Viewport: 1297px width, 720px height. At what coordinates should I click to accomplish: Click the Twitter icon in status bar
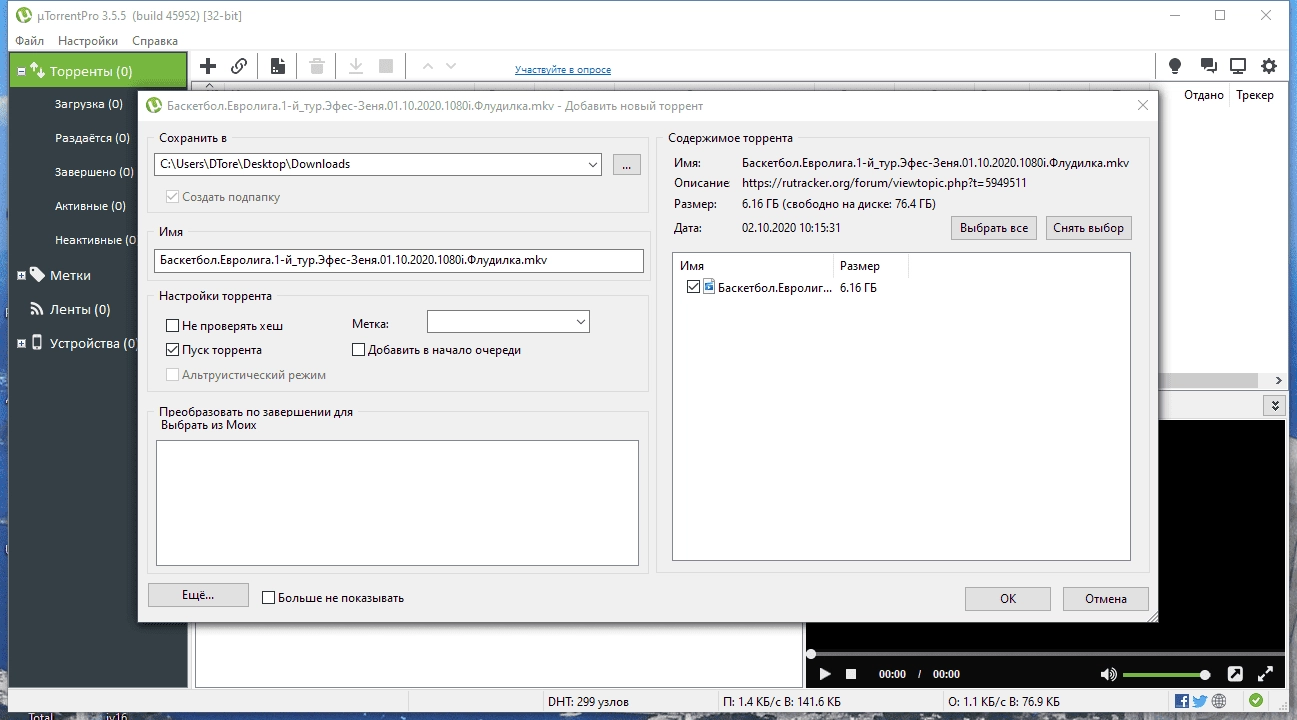[x=1198, y=701]
